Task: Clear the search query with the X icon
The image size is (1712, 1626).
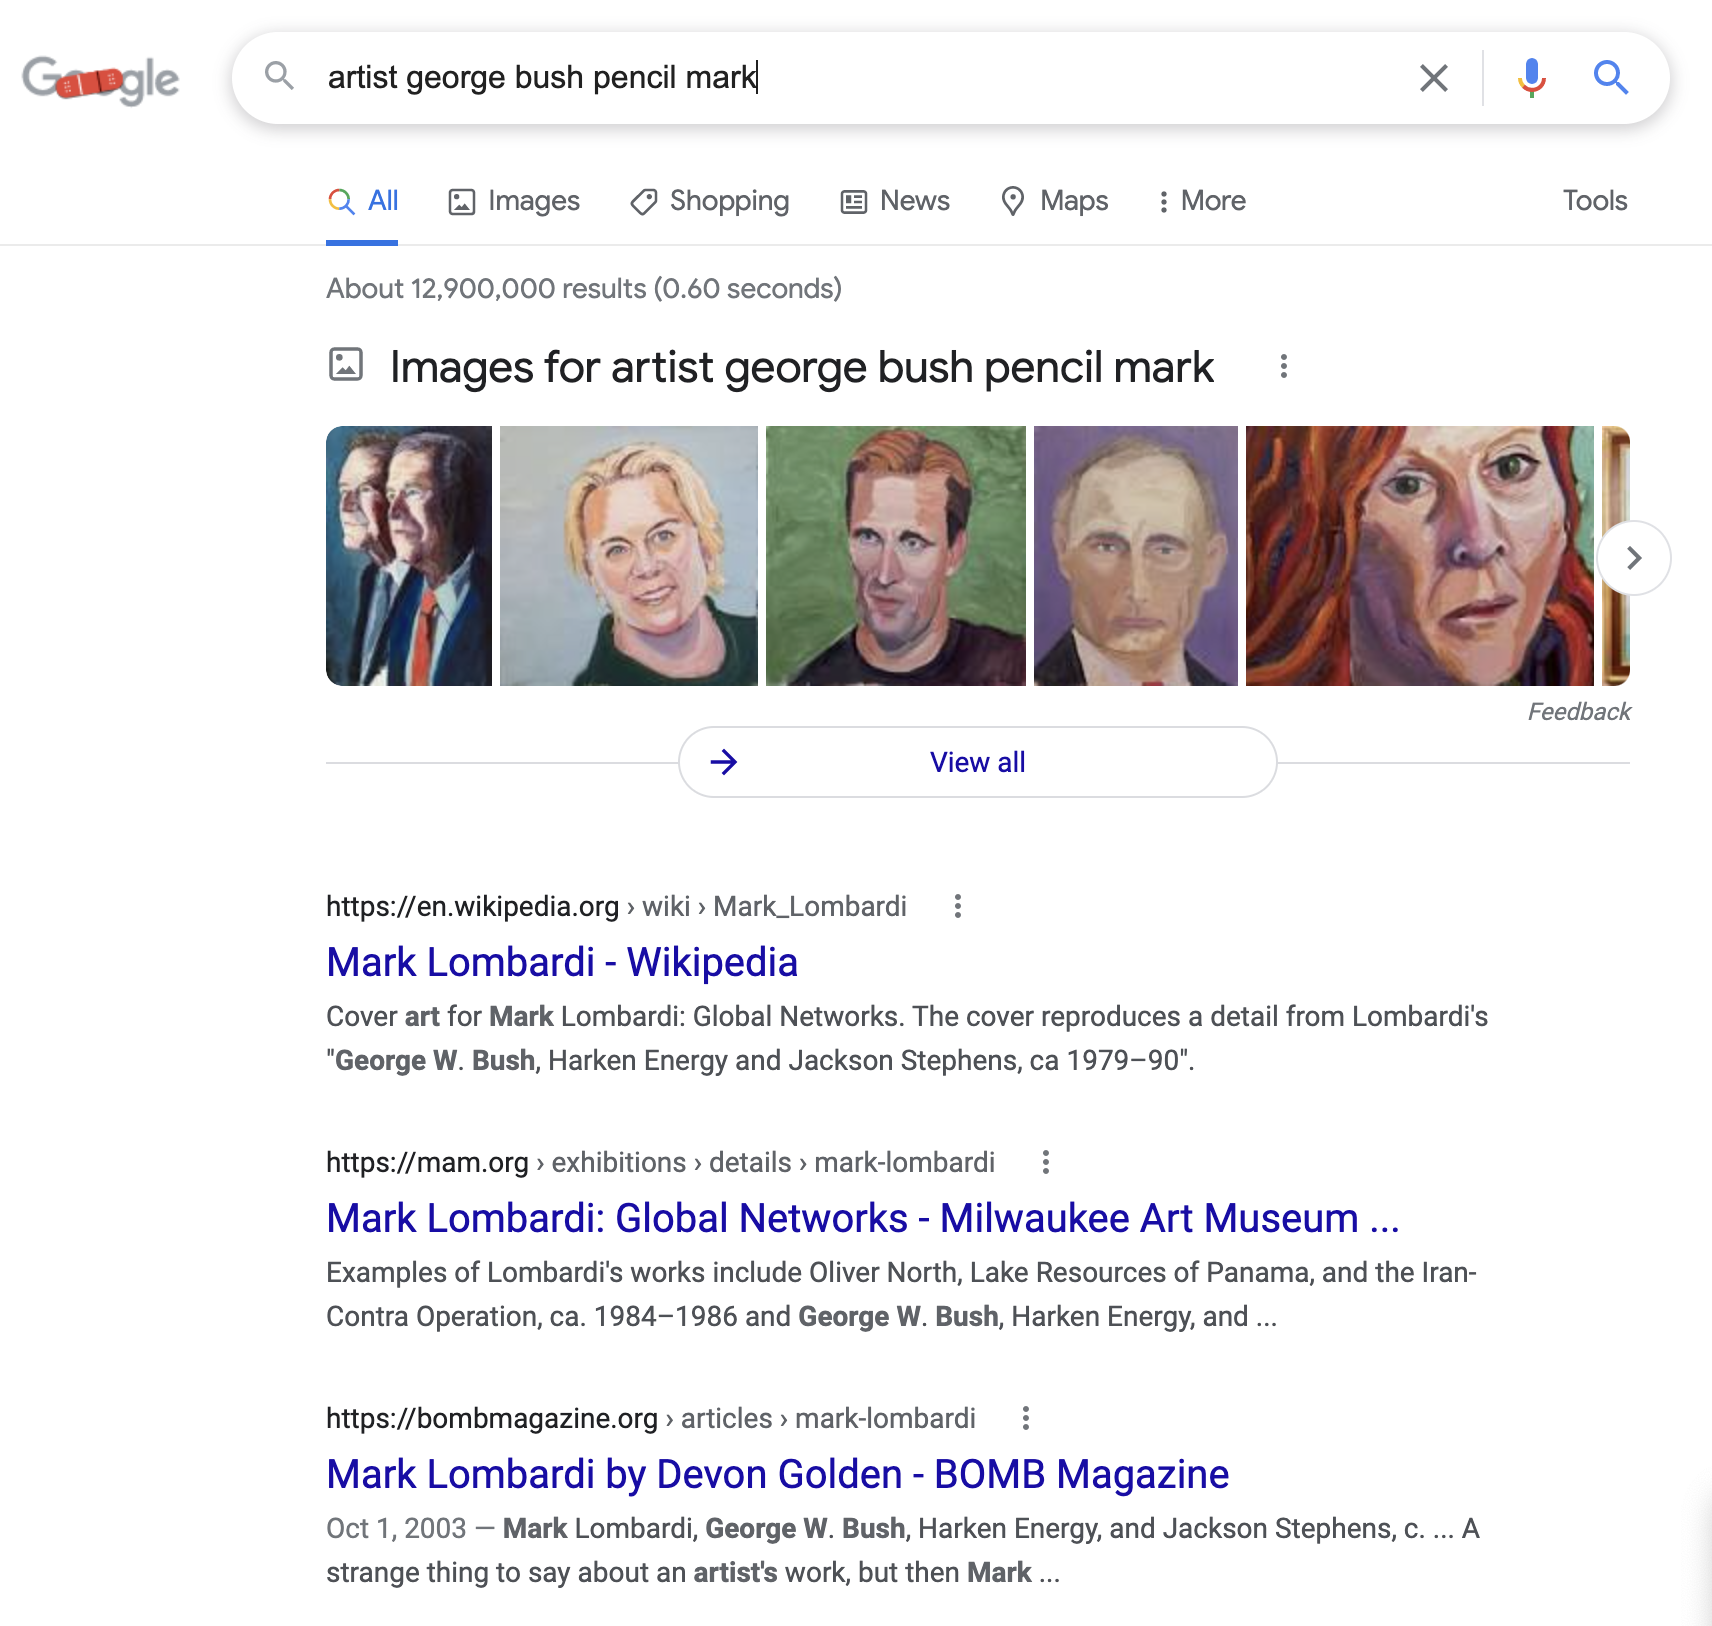Action: point(1434,77)
